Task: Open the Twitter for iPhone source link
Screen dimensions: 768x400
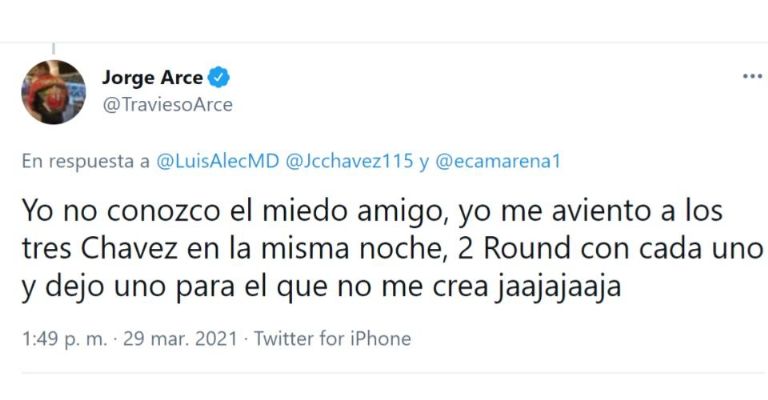Action: tap(332, 339)
